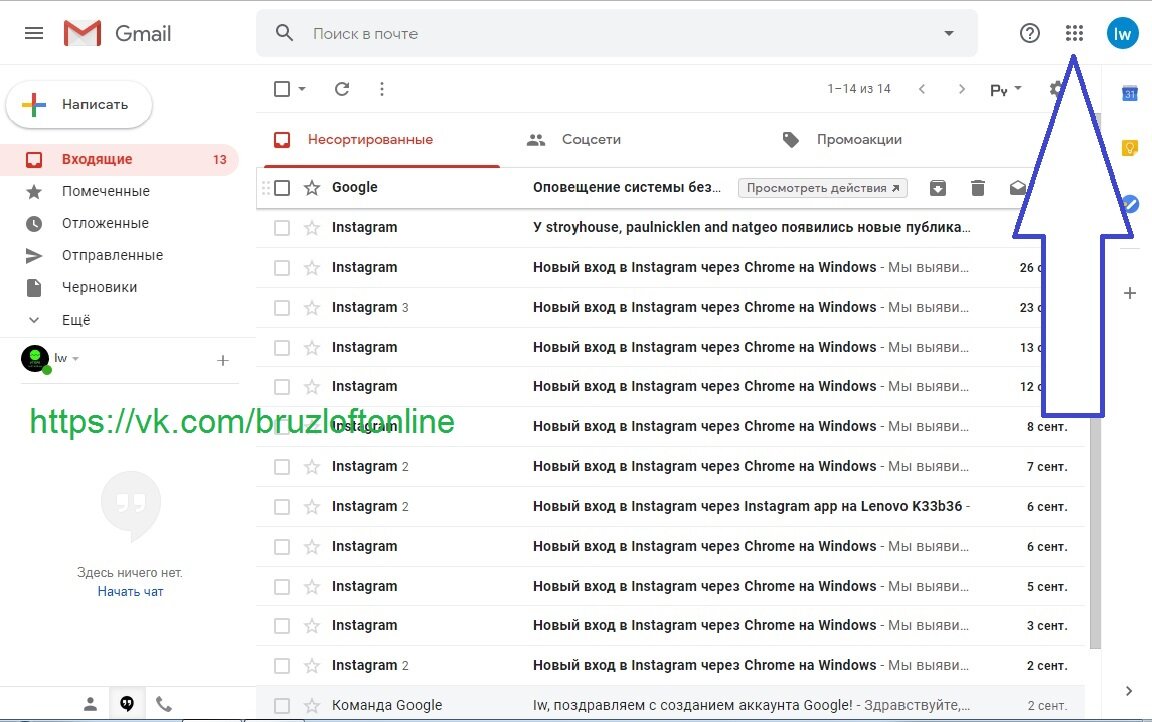This screenshot has height=722, width=1152.
Task: Open the three-dot More options menu
Action: pyautogui.click(x=381, y=89)
